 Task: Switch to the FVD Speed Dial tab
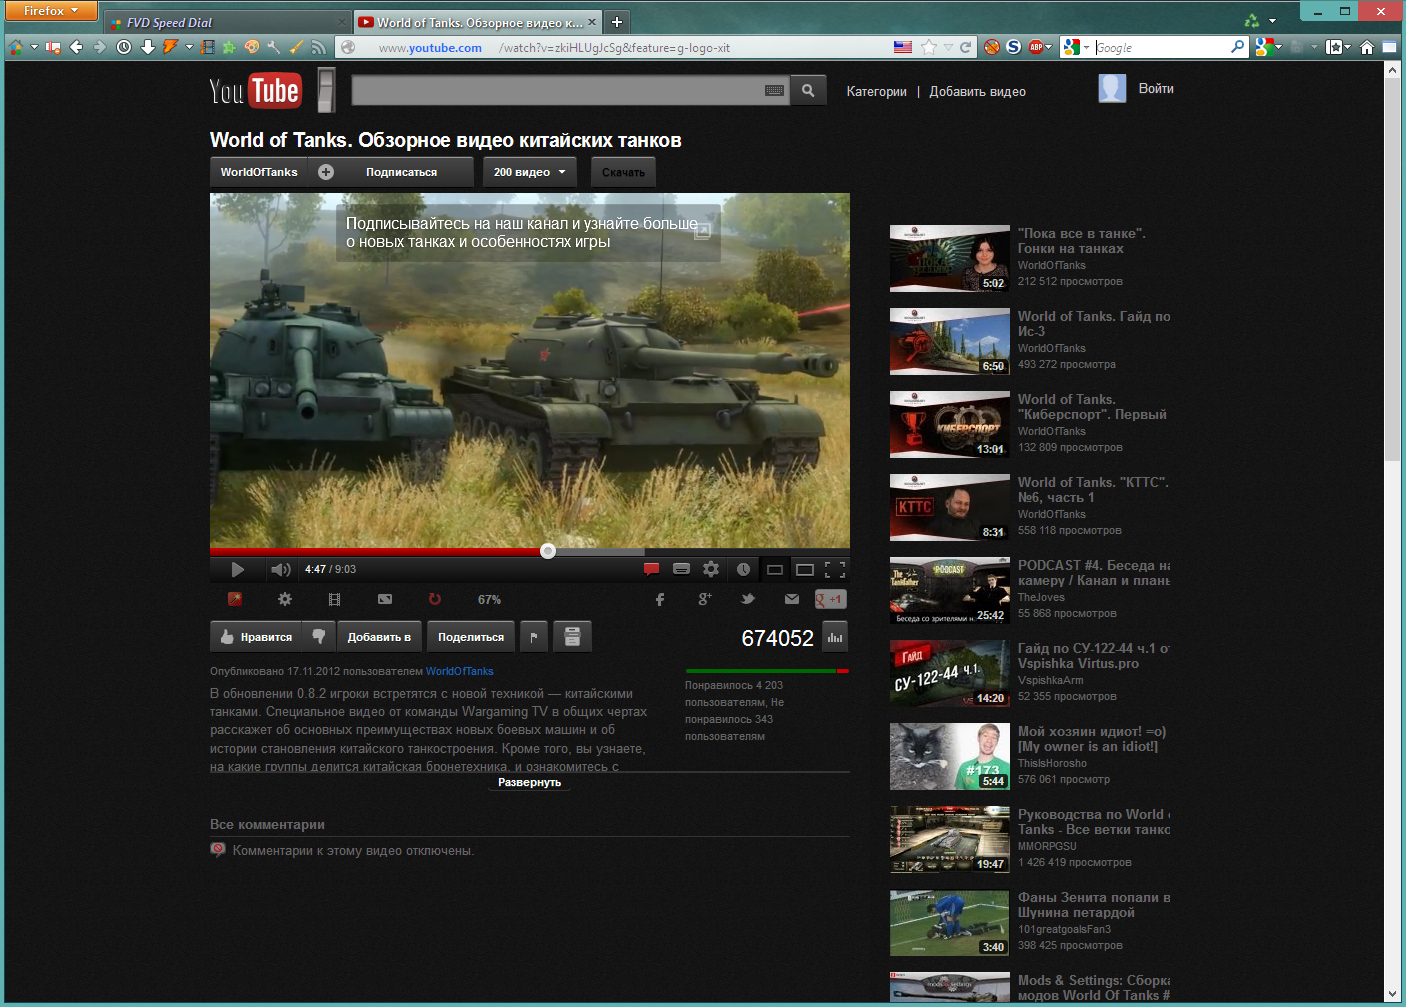[x=227, y=22]
